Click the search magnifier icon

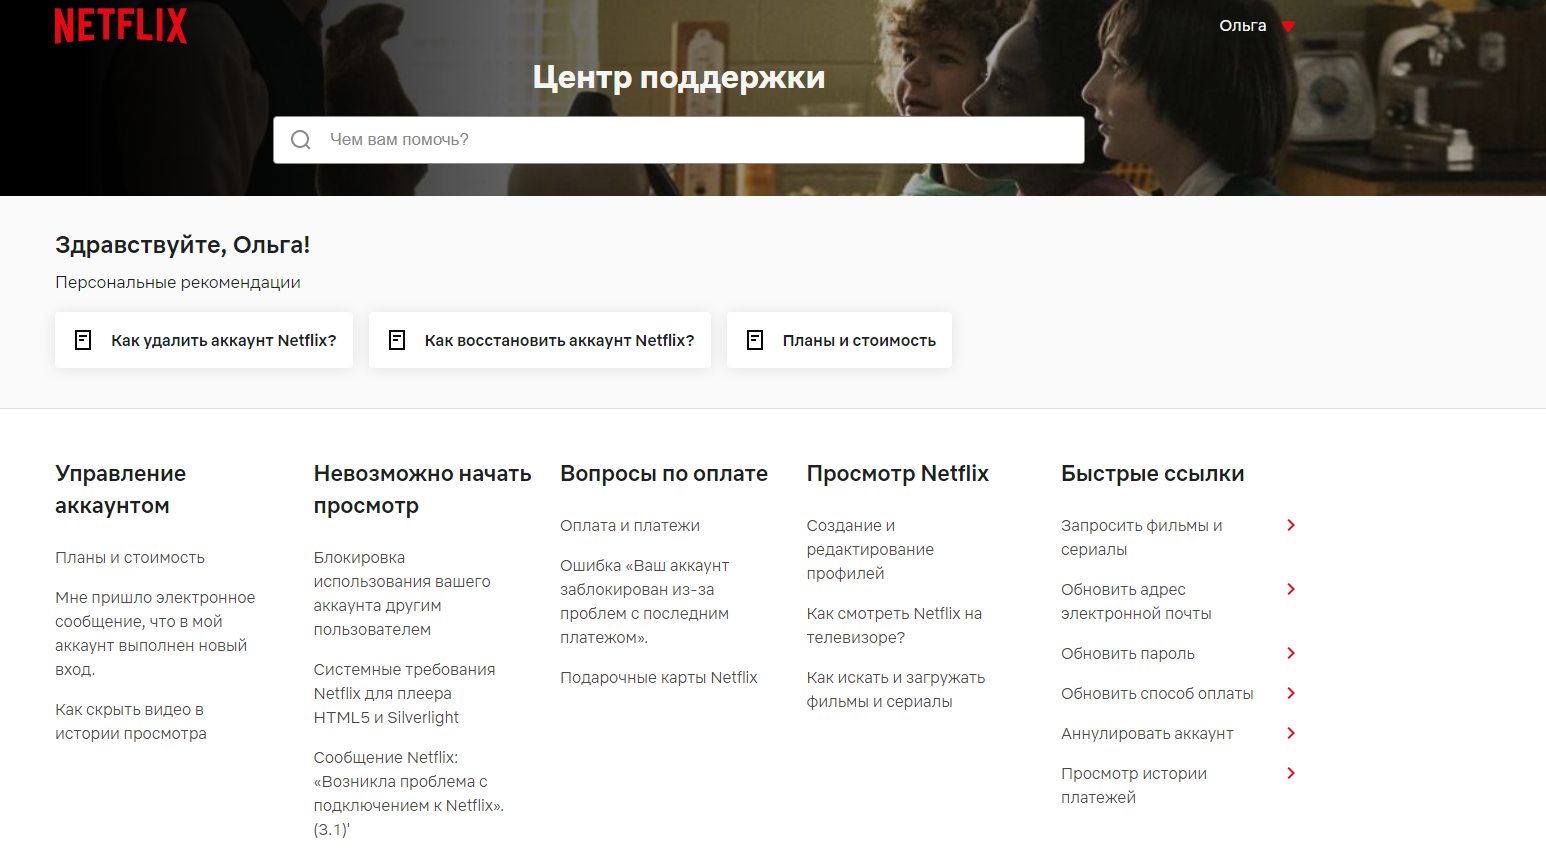click(x=301, y=140)
